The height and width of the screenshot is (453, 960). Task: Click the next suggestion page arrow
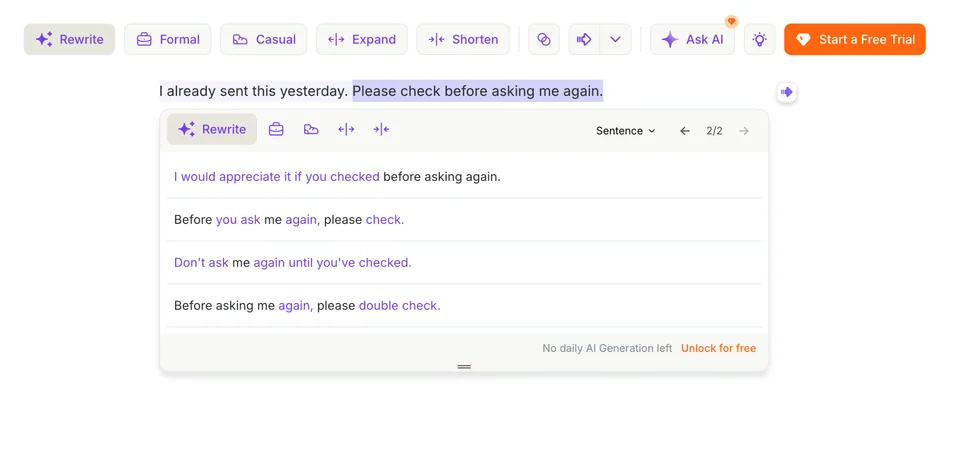(744, 130)
